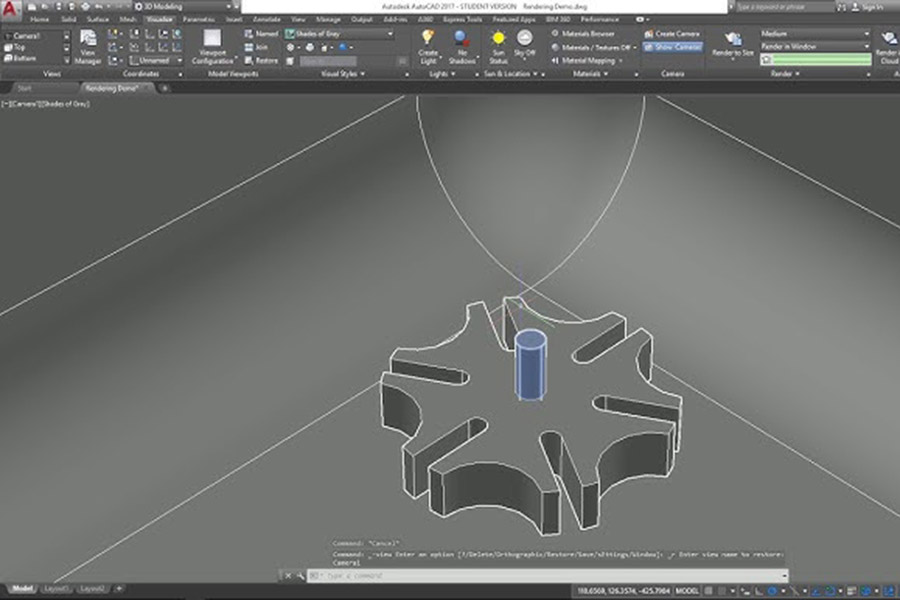Open the Mesh ribbon tab
This screenshot has width=900, height=600.
point(127,20)
